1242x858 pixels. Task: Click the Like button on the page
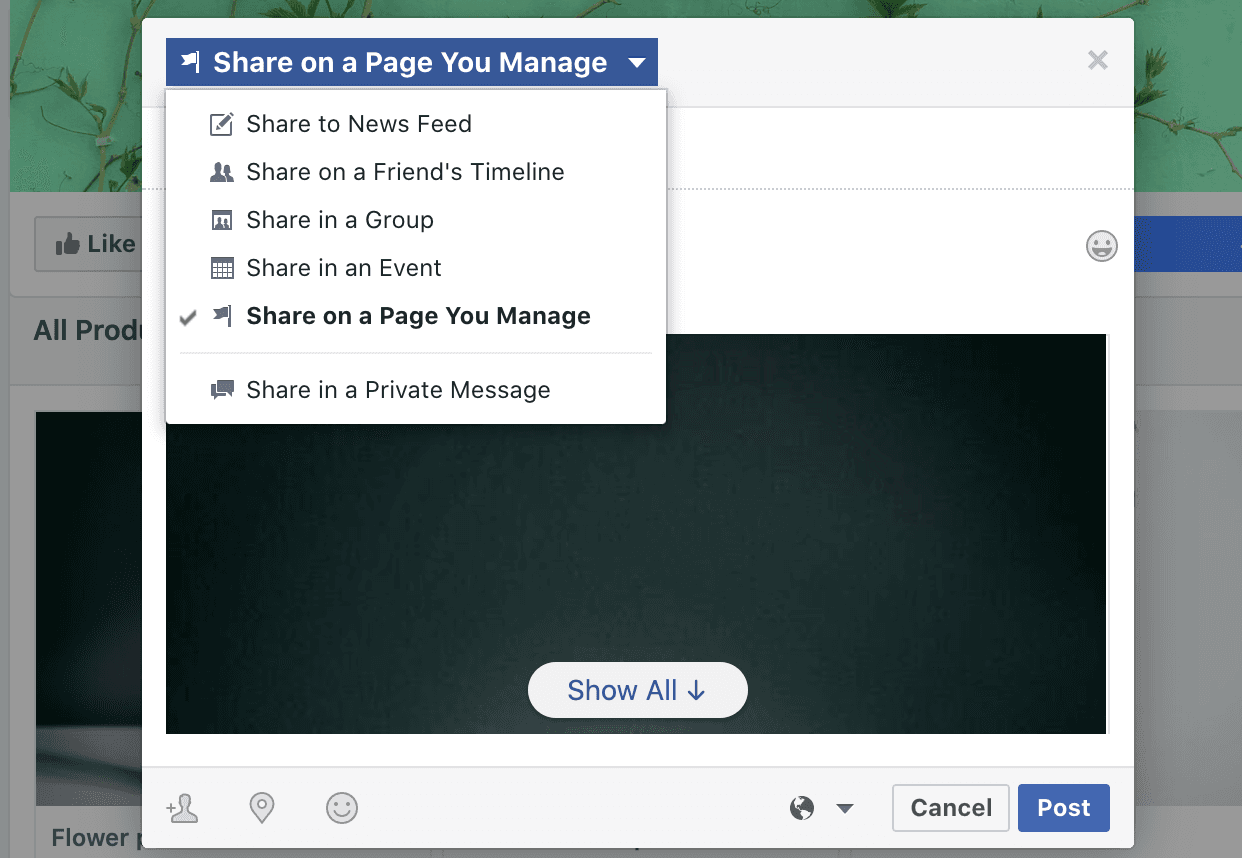(x=95, y=244)
